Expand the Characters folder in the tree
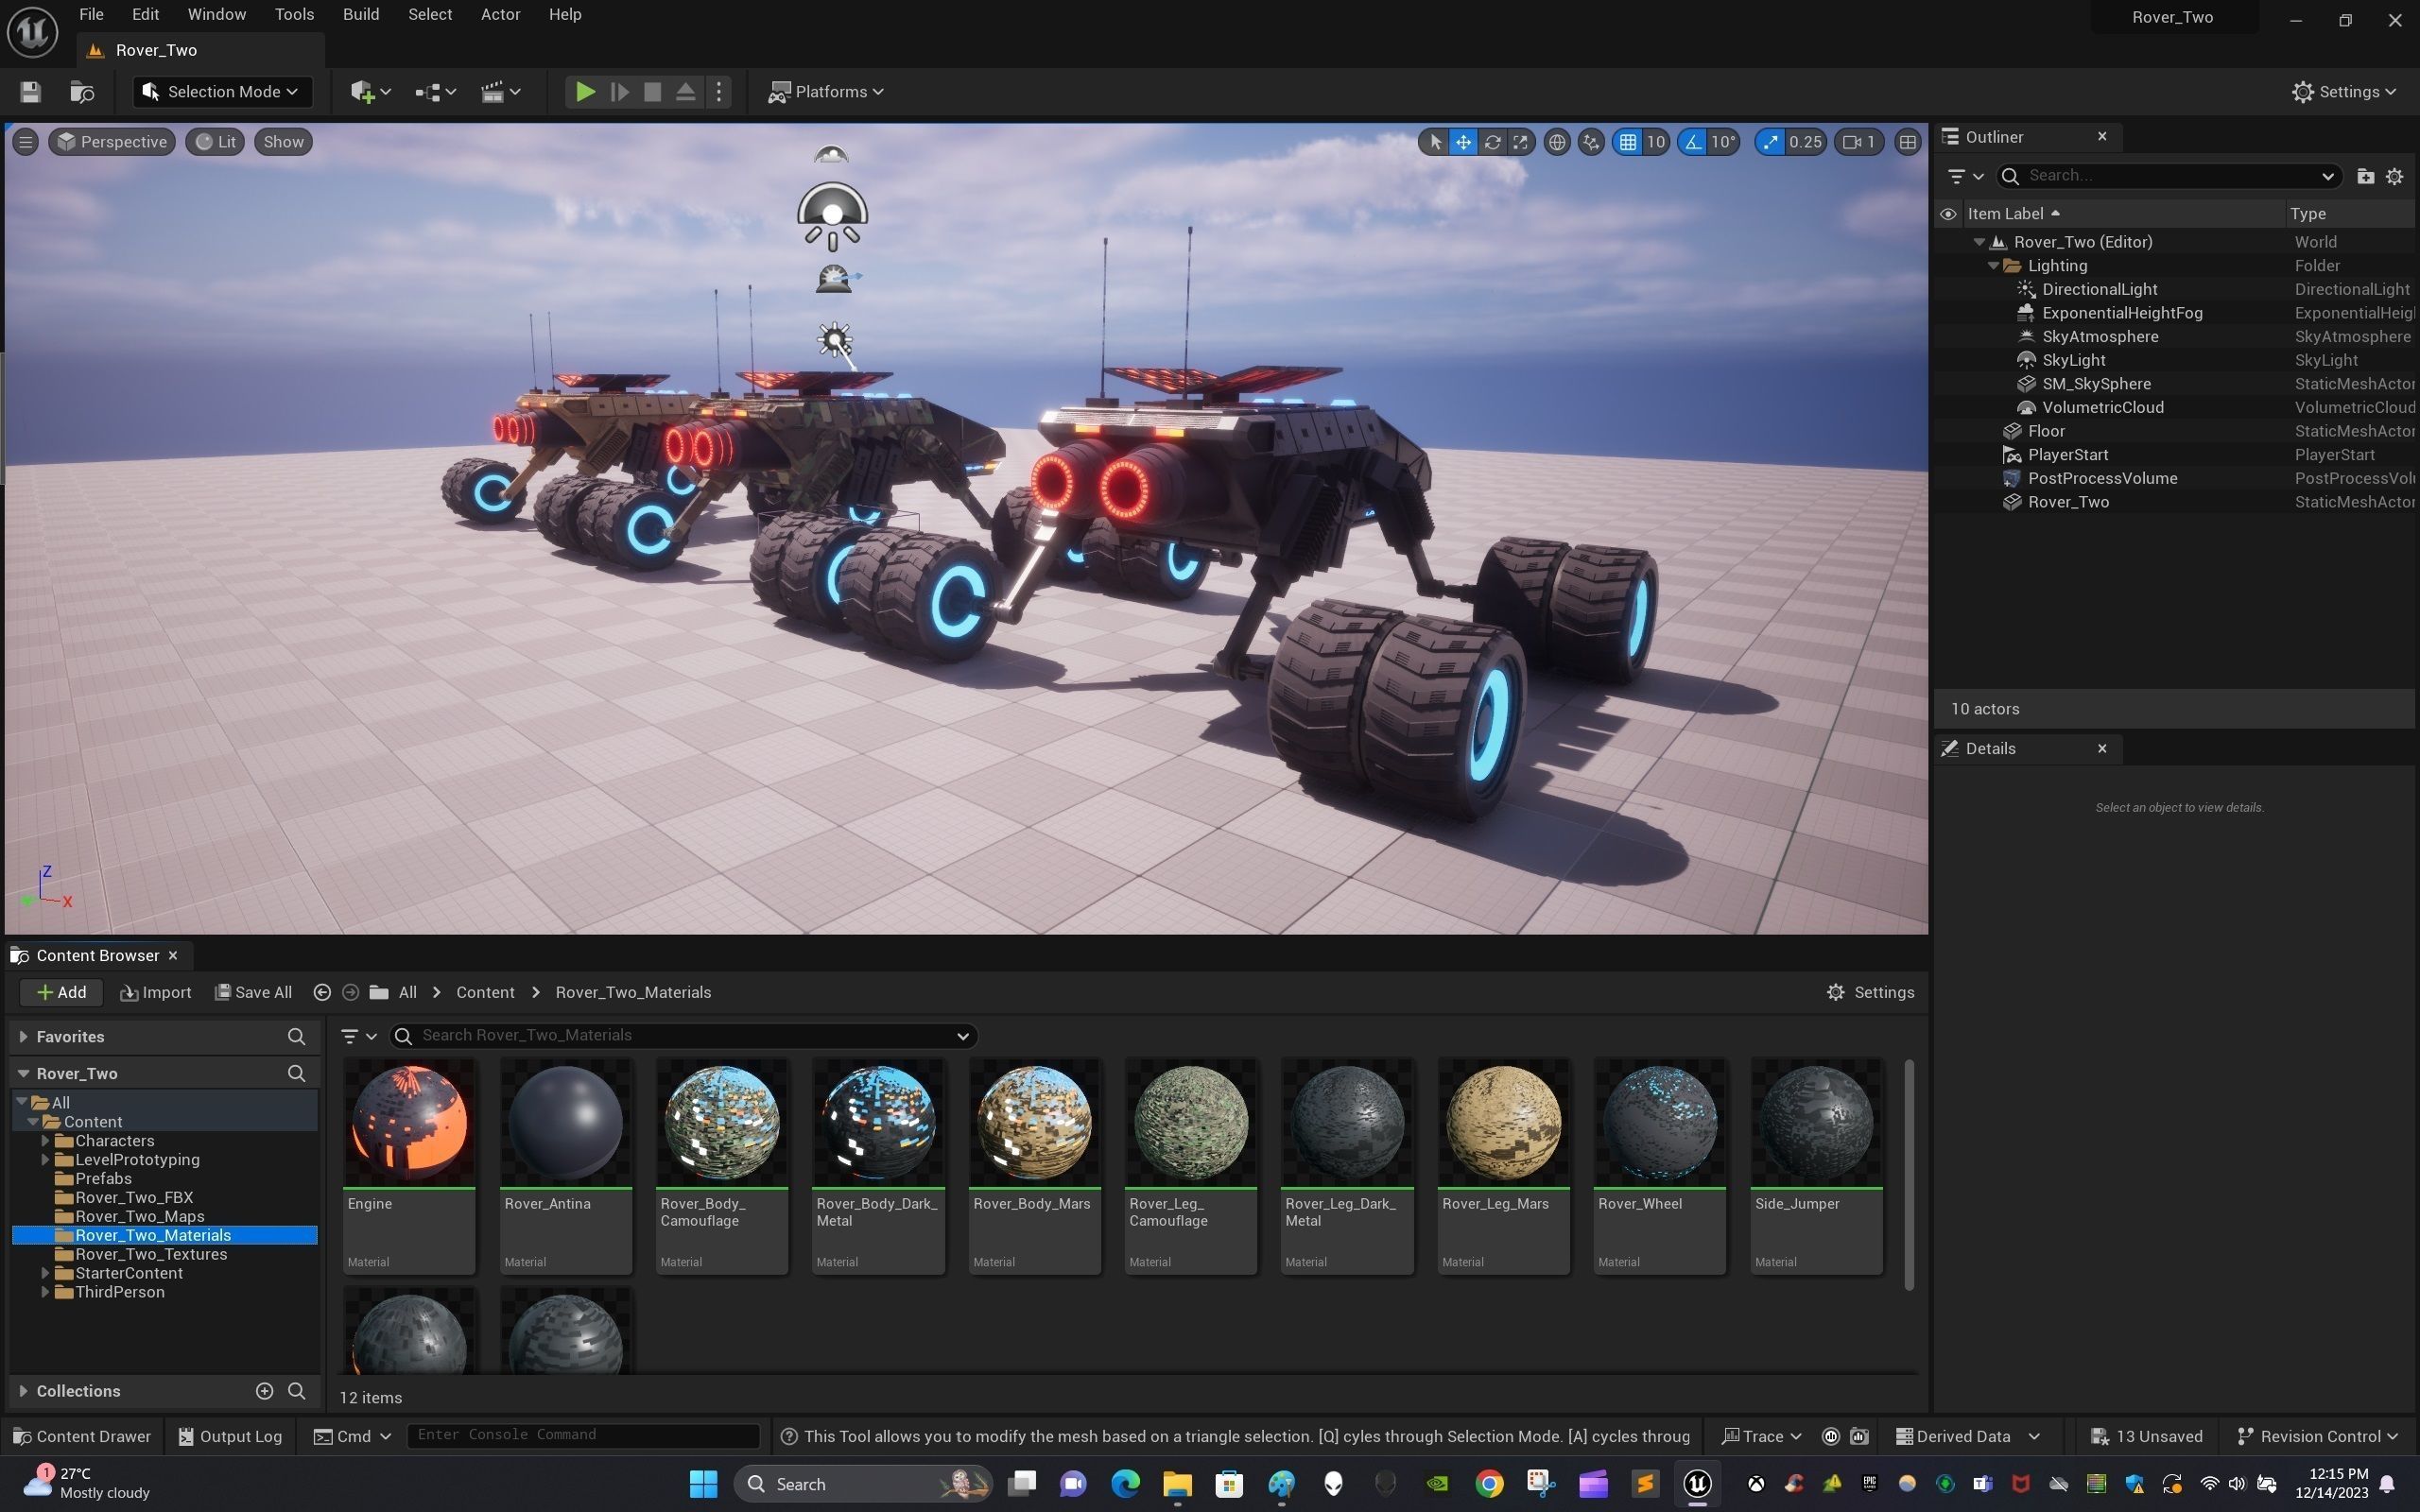The height and width of the screenshot is (1512, 2420). (x=45, y=1141)
